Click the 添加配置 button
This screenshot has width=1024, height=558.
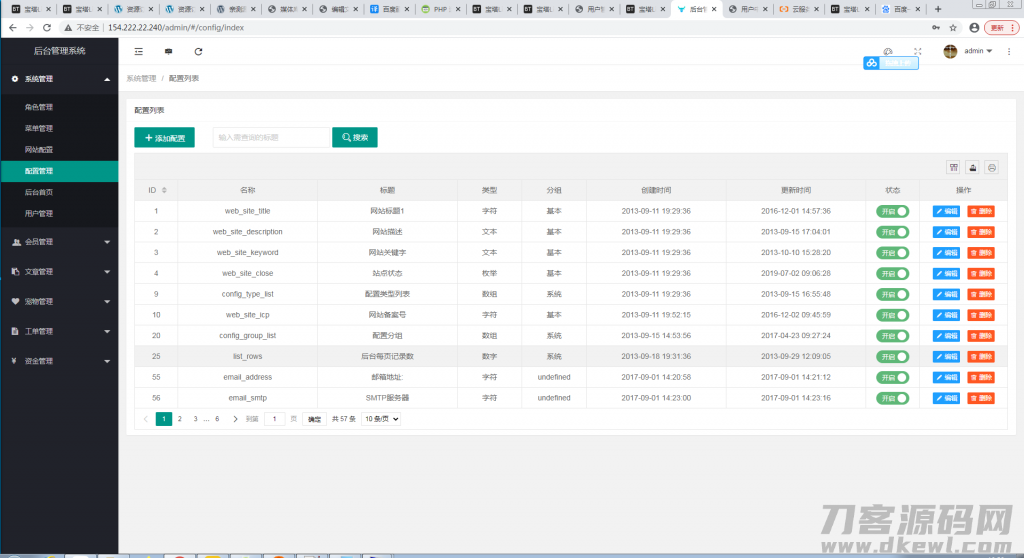(164, 138)
